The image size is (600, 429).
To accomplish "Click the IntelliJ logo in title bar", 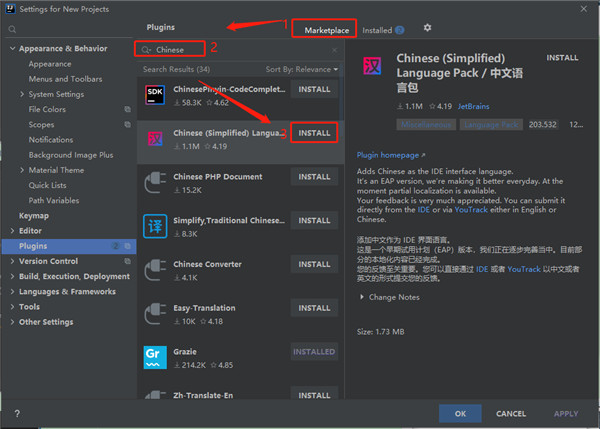I will click(10, 9).
